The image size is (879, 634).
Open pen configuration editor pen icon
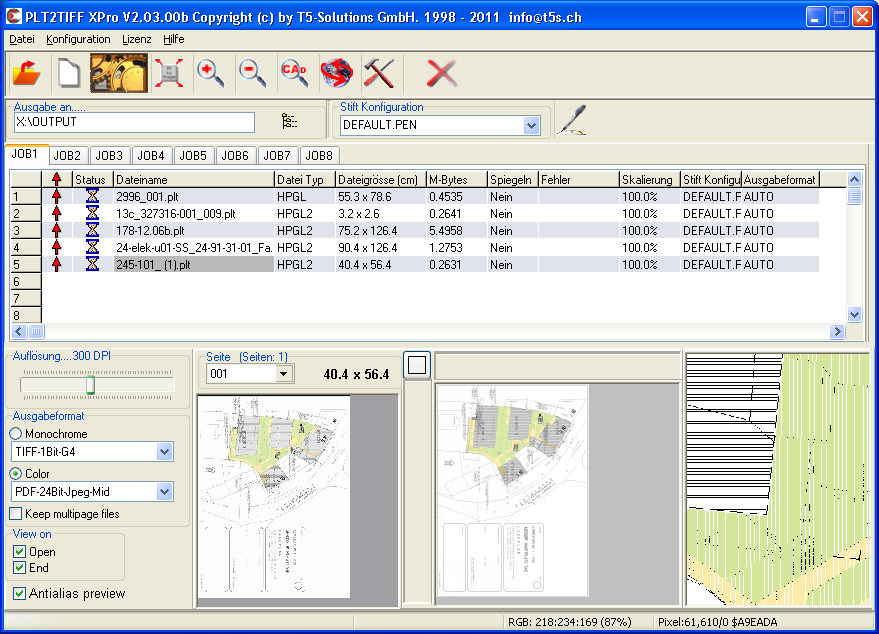point(572,120)
